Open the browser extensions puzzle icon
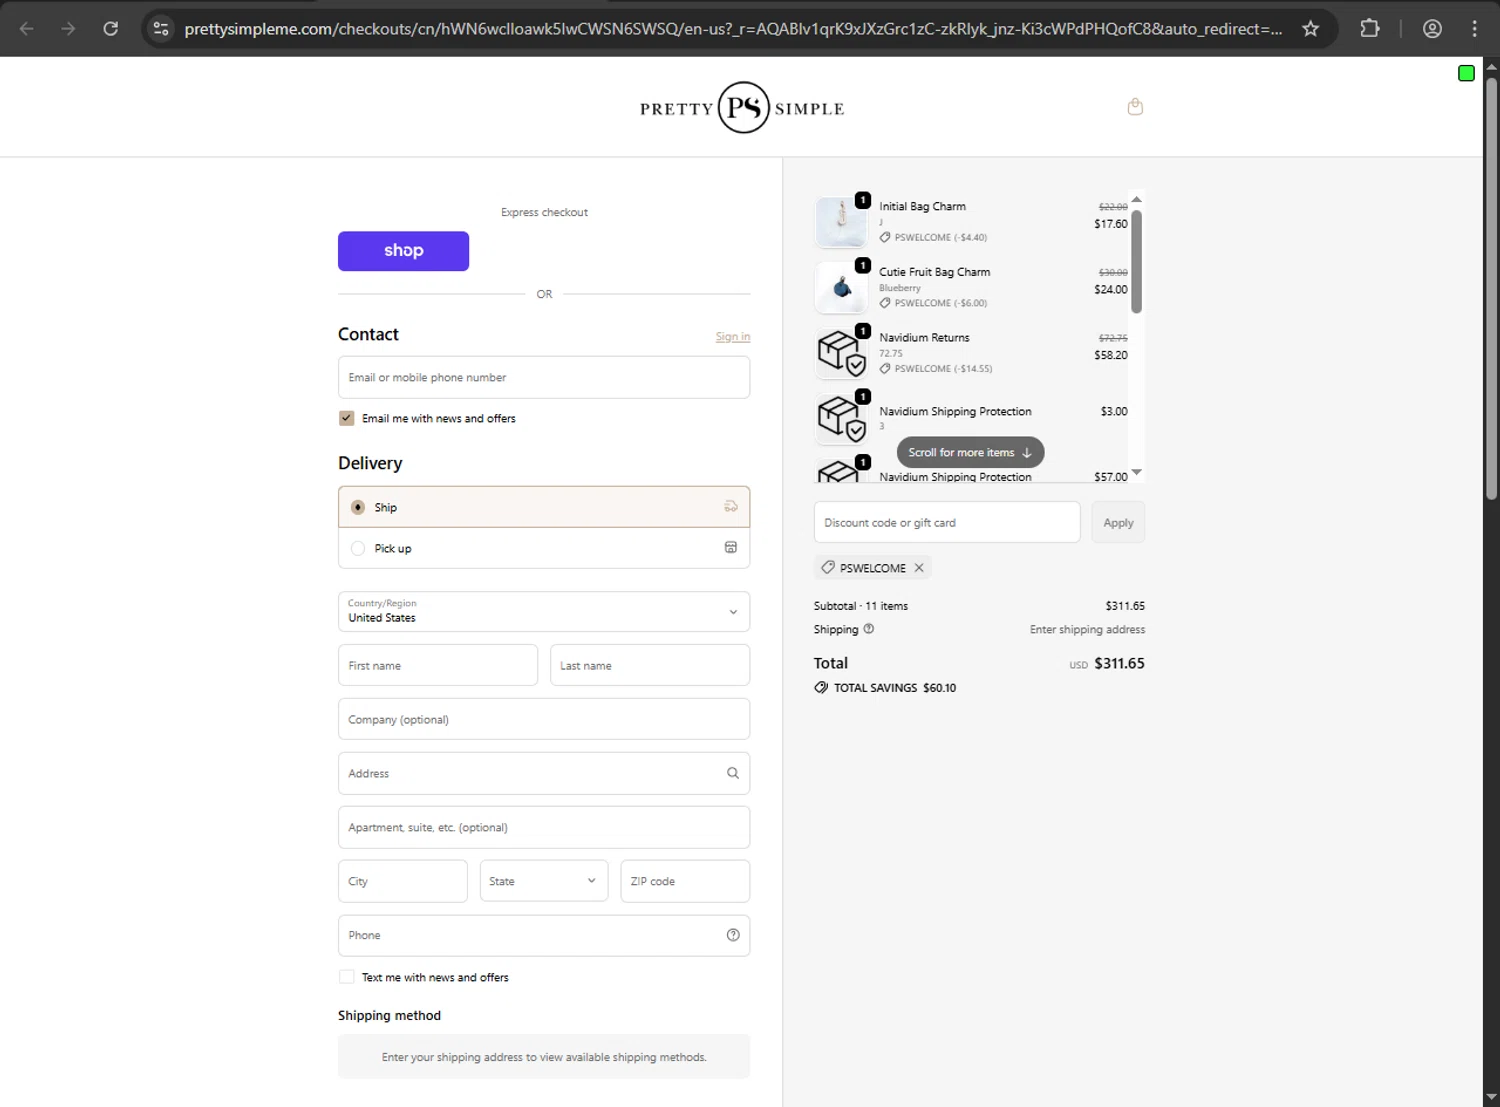 (x=1370, y=28)
